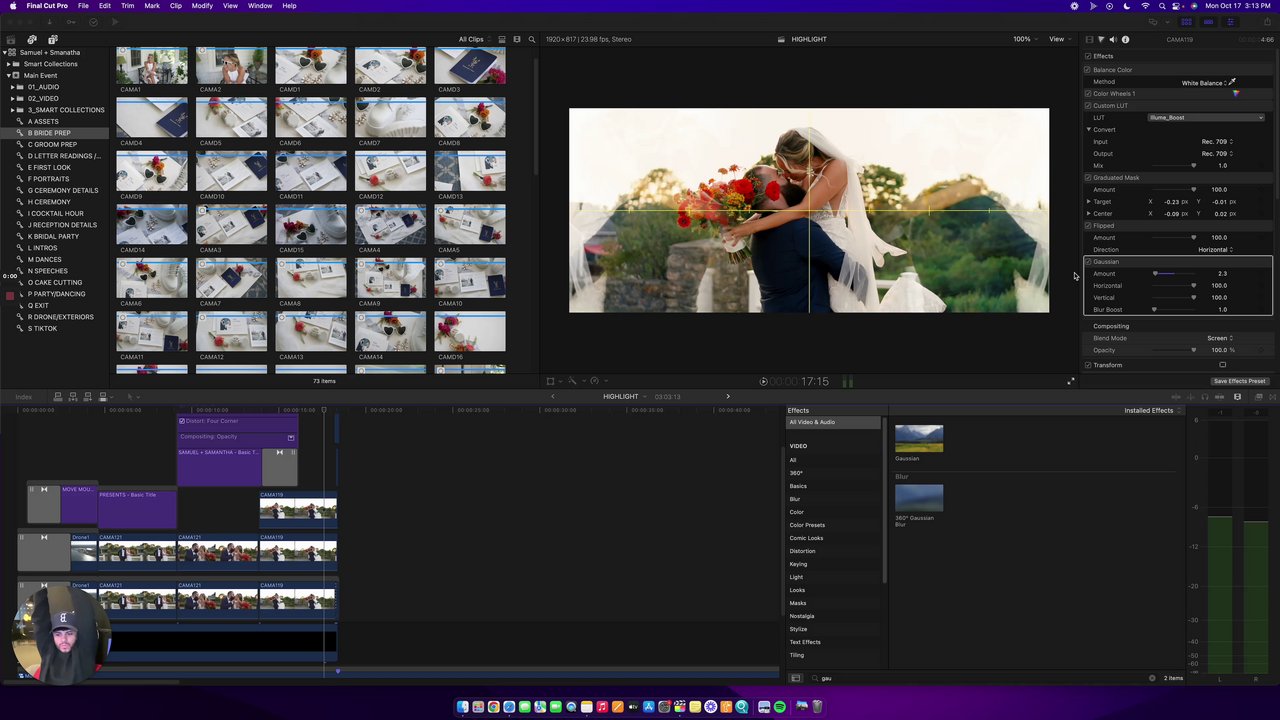Open the Clip menu in menu bar
1280x720 pixels.
[x=175, y=6]
